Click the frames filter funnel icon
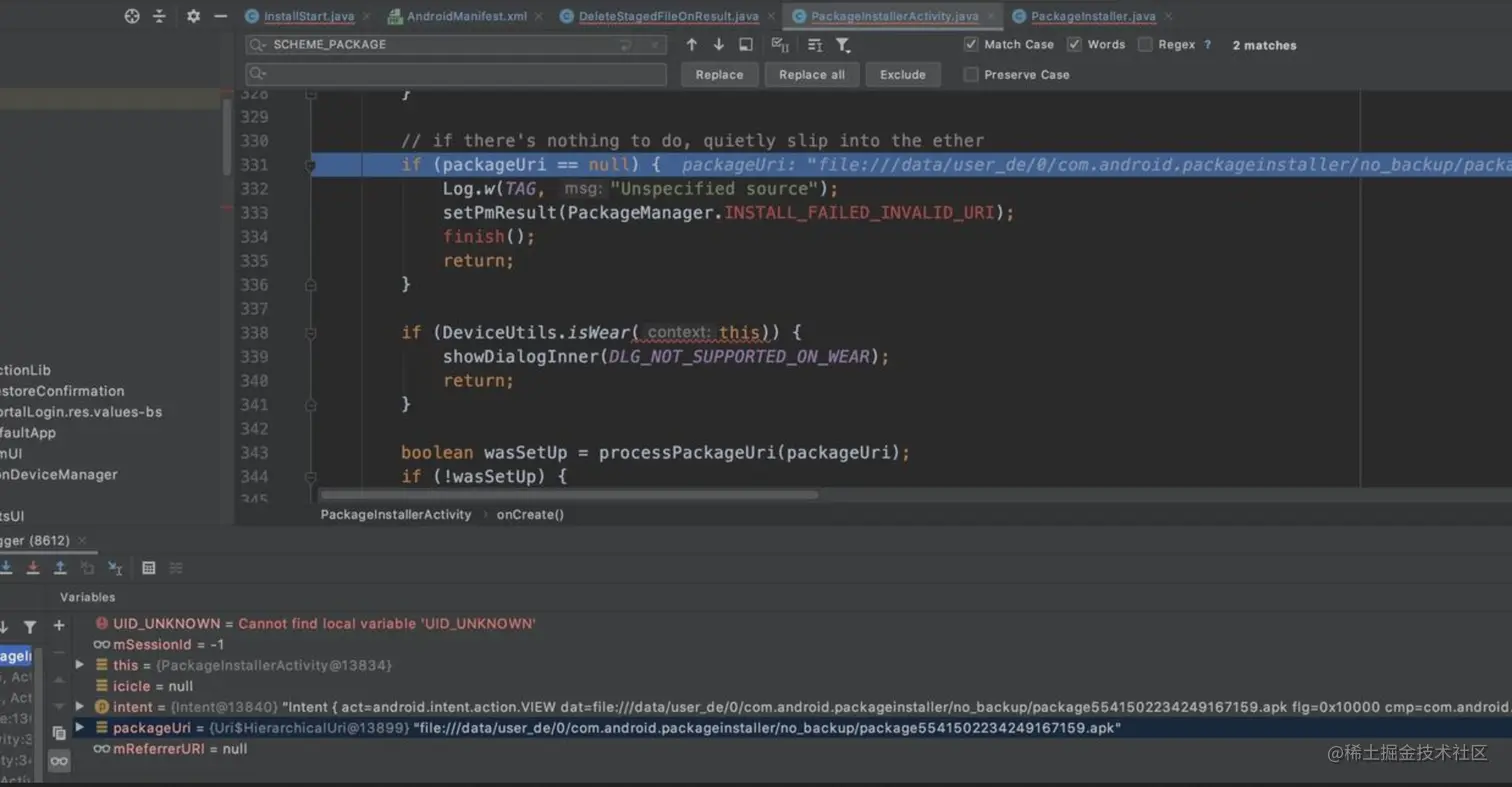Image resolution: width=1512 pixels, height=787 pixels. [x=30, y=627]
